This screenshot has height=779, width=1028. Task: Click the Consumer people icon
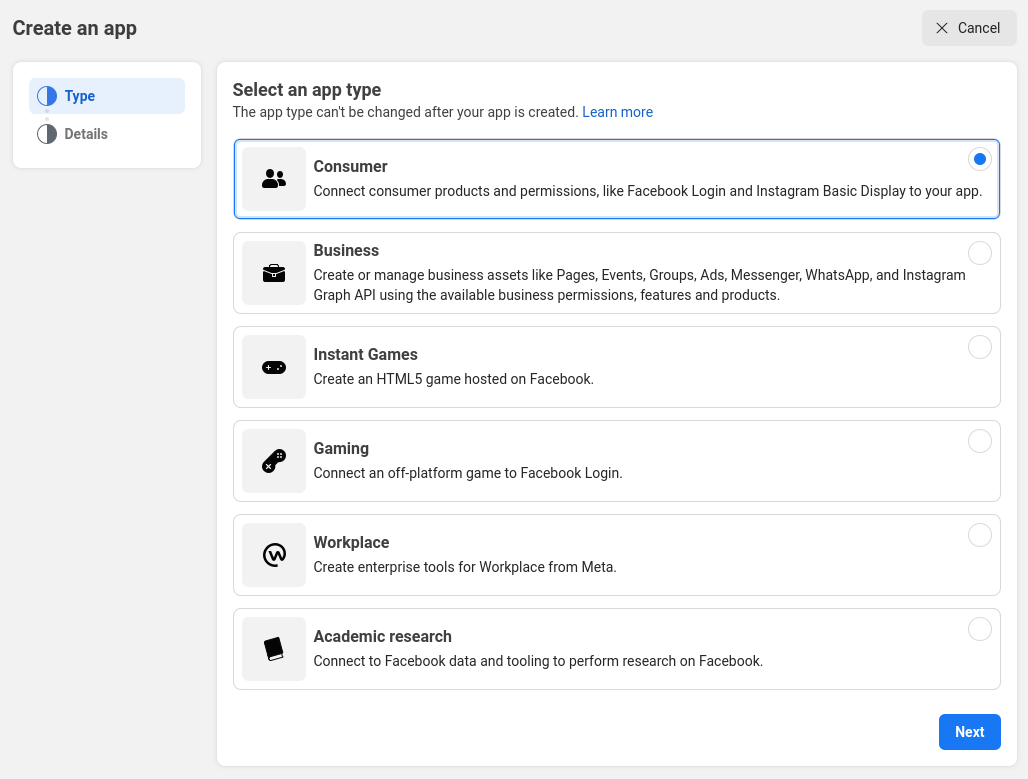tap(274, 179)
